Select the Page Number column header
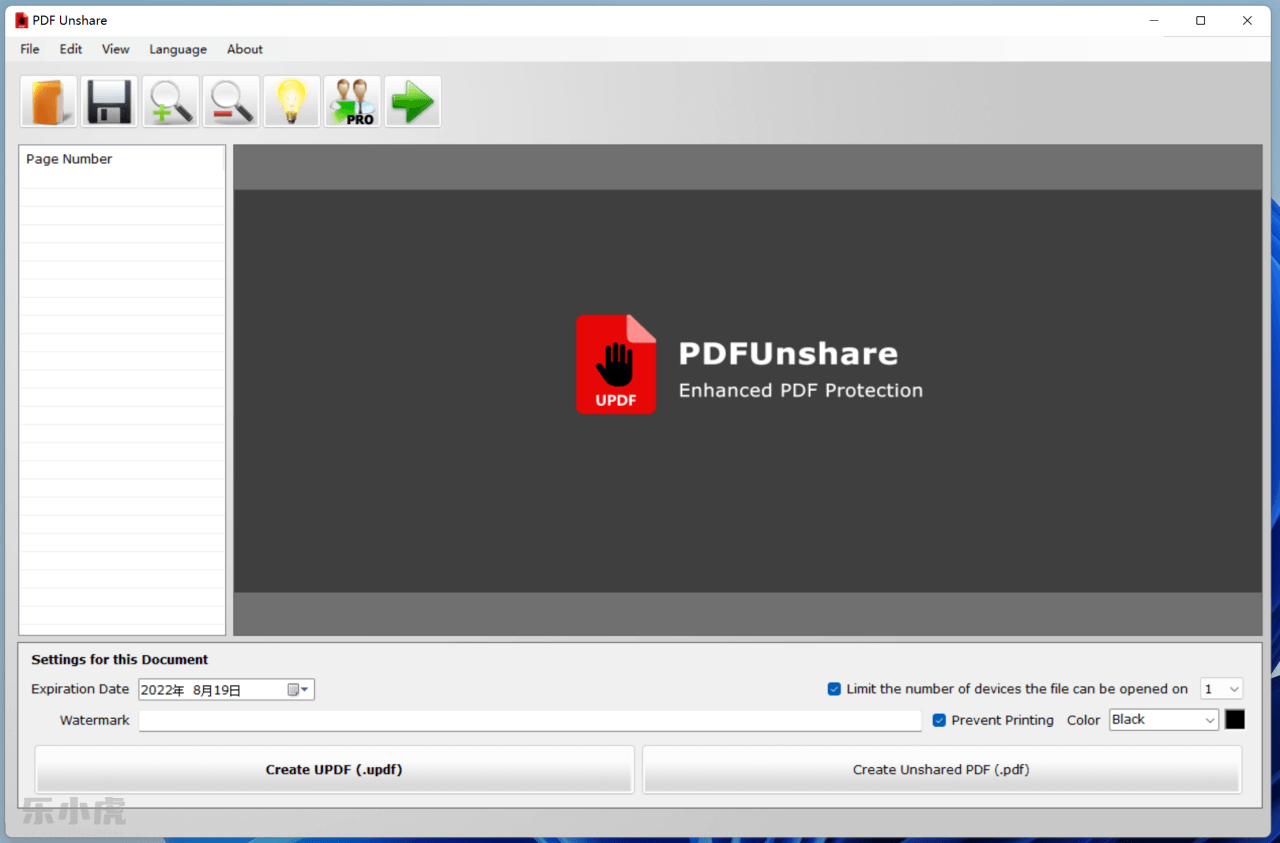Viewport: 1280px width, 843px height. coord(122,159)
